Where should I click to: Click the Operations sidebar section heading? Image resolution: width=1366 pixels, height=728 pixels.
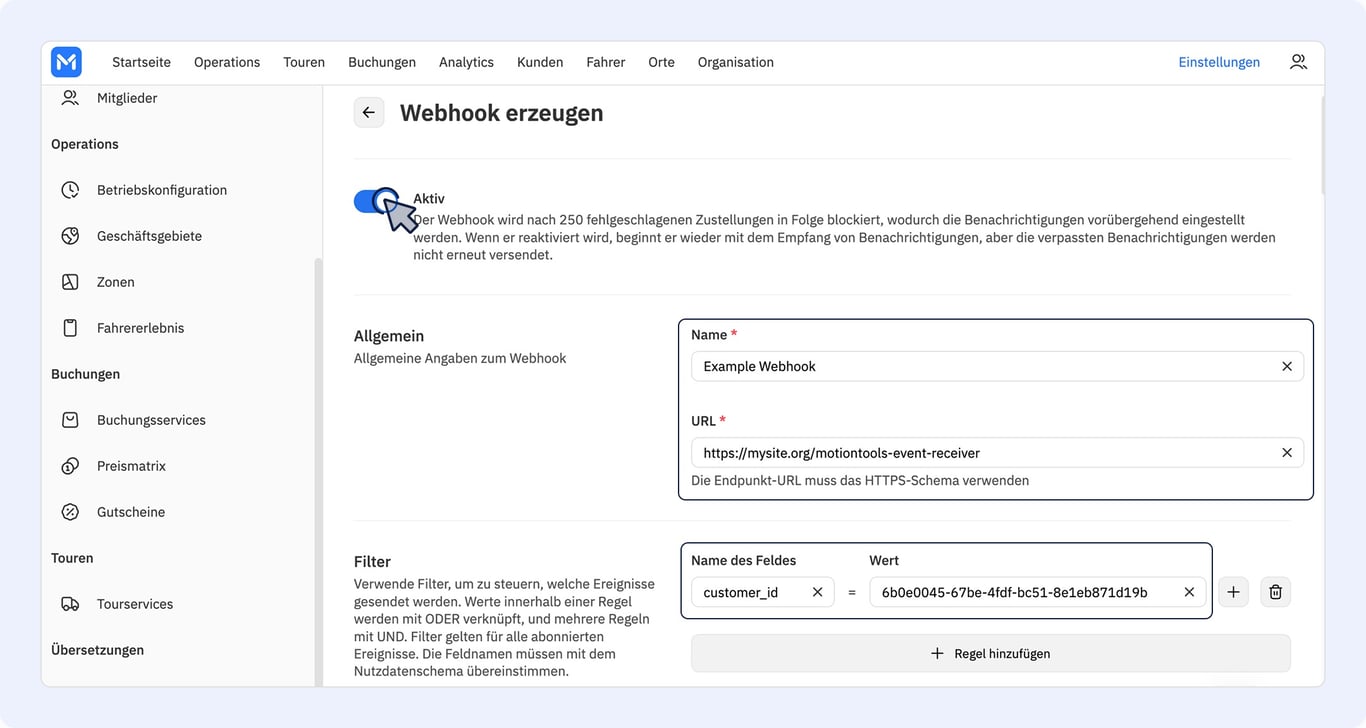(x=85, y=144)
